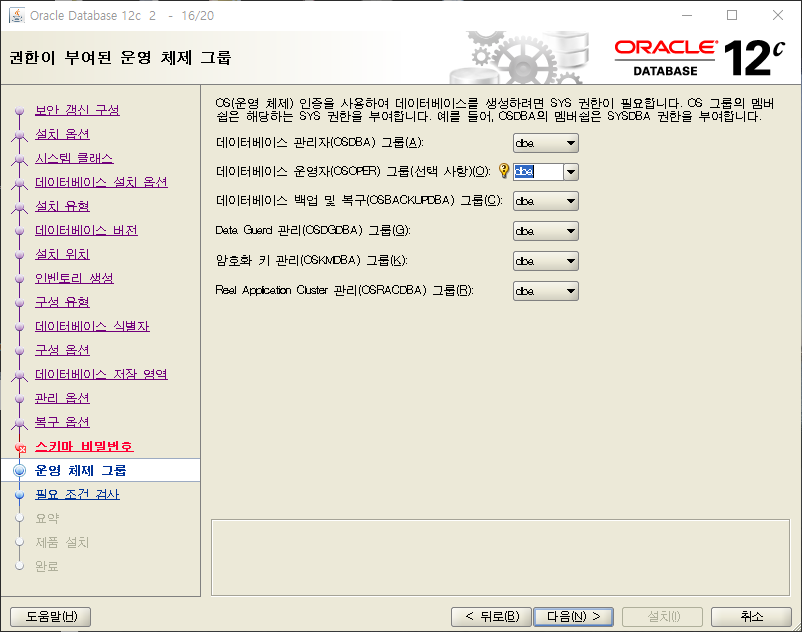Go to 구성 옵션 step

(62, 350)
